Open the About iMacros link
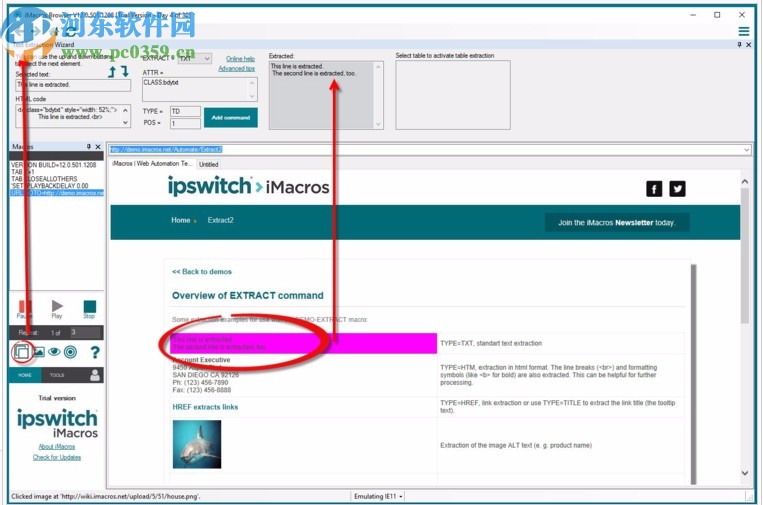 click(57, 447)
